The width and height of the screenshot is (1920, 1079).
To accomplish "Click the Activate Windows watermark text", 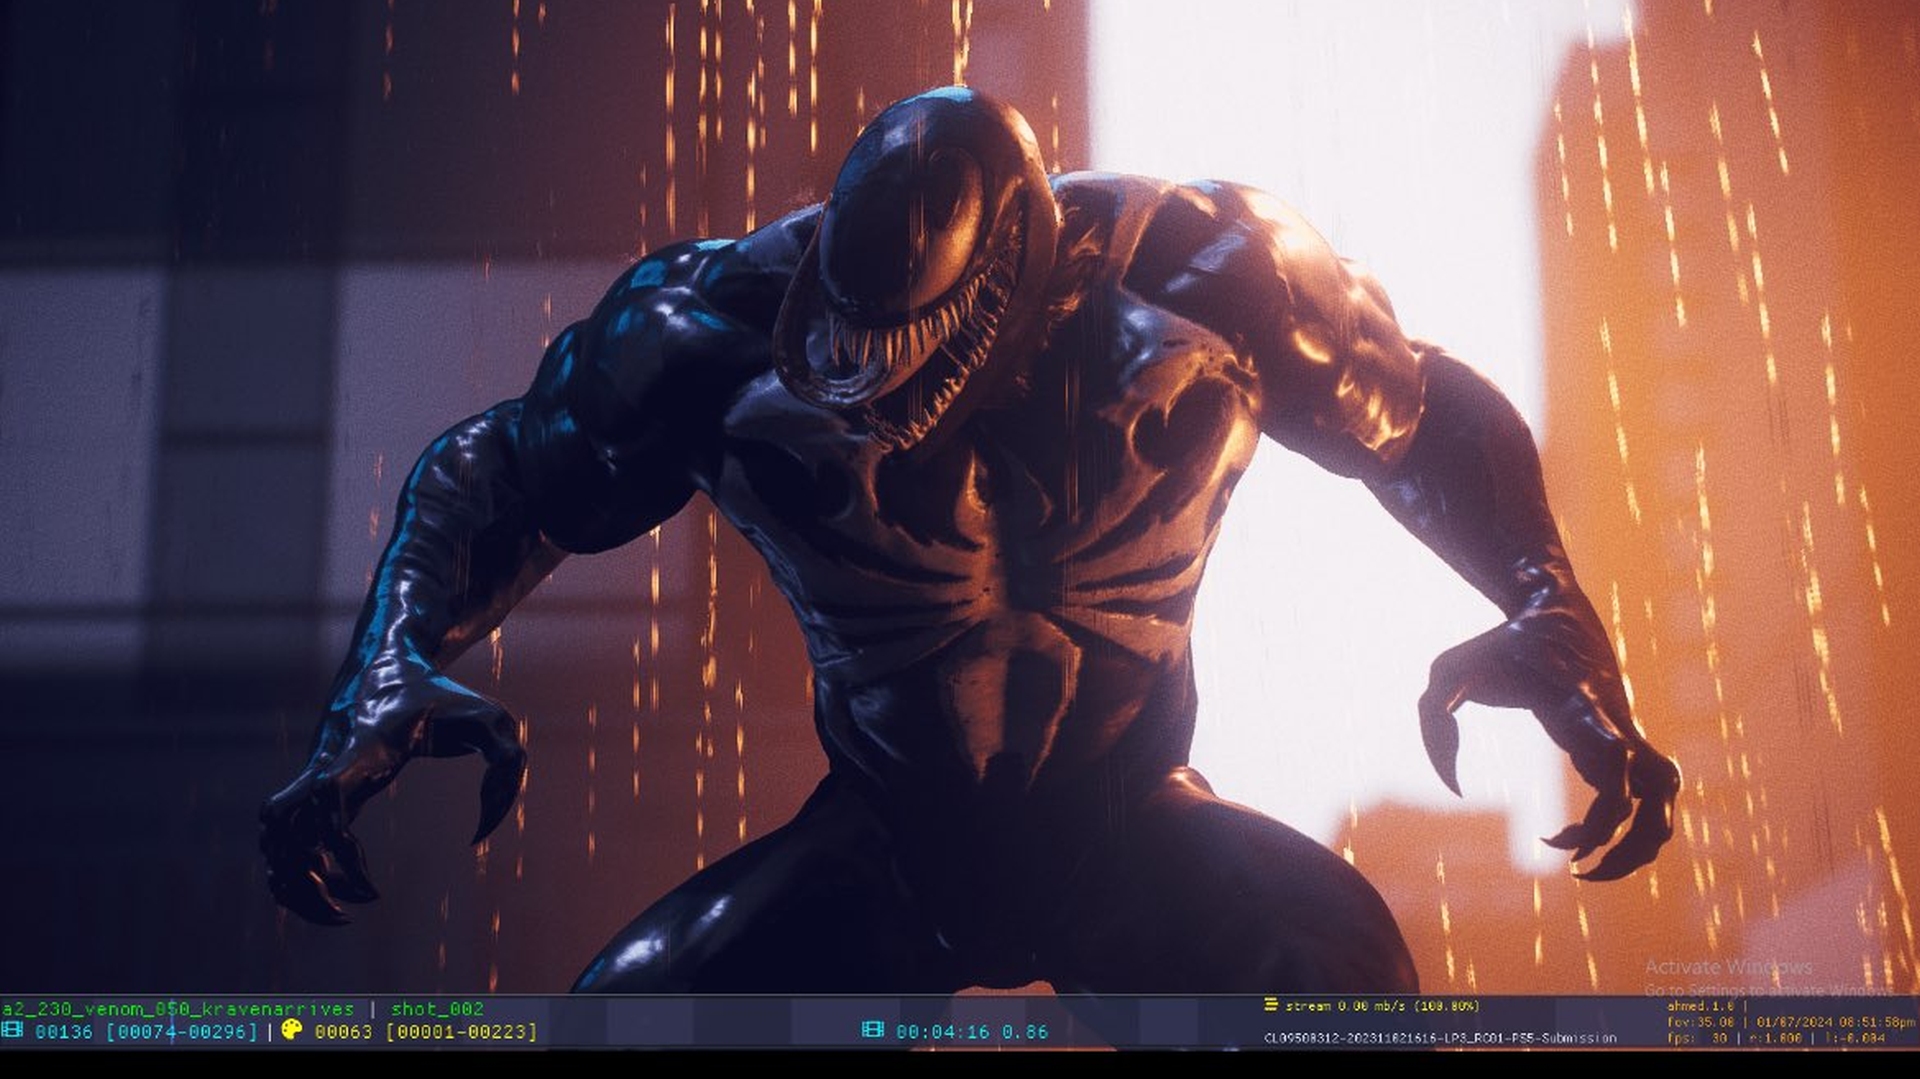I will tap(1728, 967).
